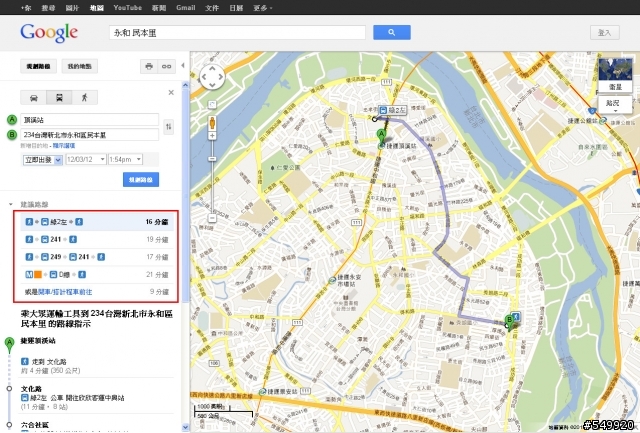This screenshot has width=640, height=433.
Task: Click the 234台灣新北市永和區民本里 destination field
Action: click(x=90, y=134)
